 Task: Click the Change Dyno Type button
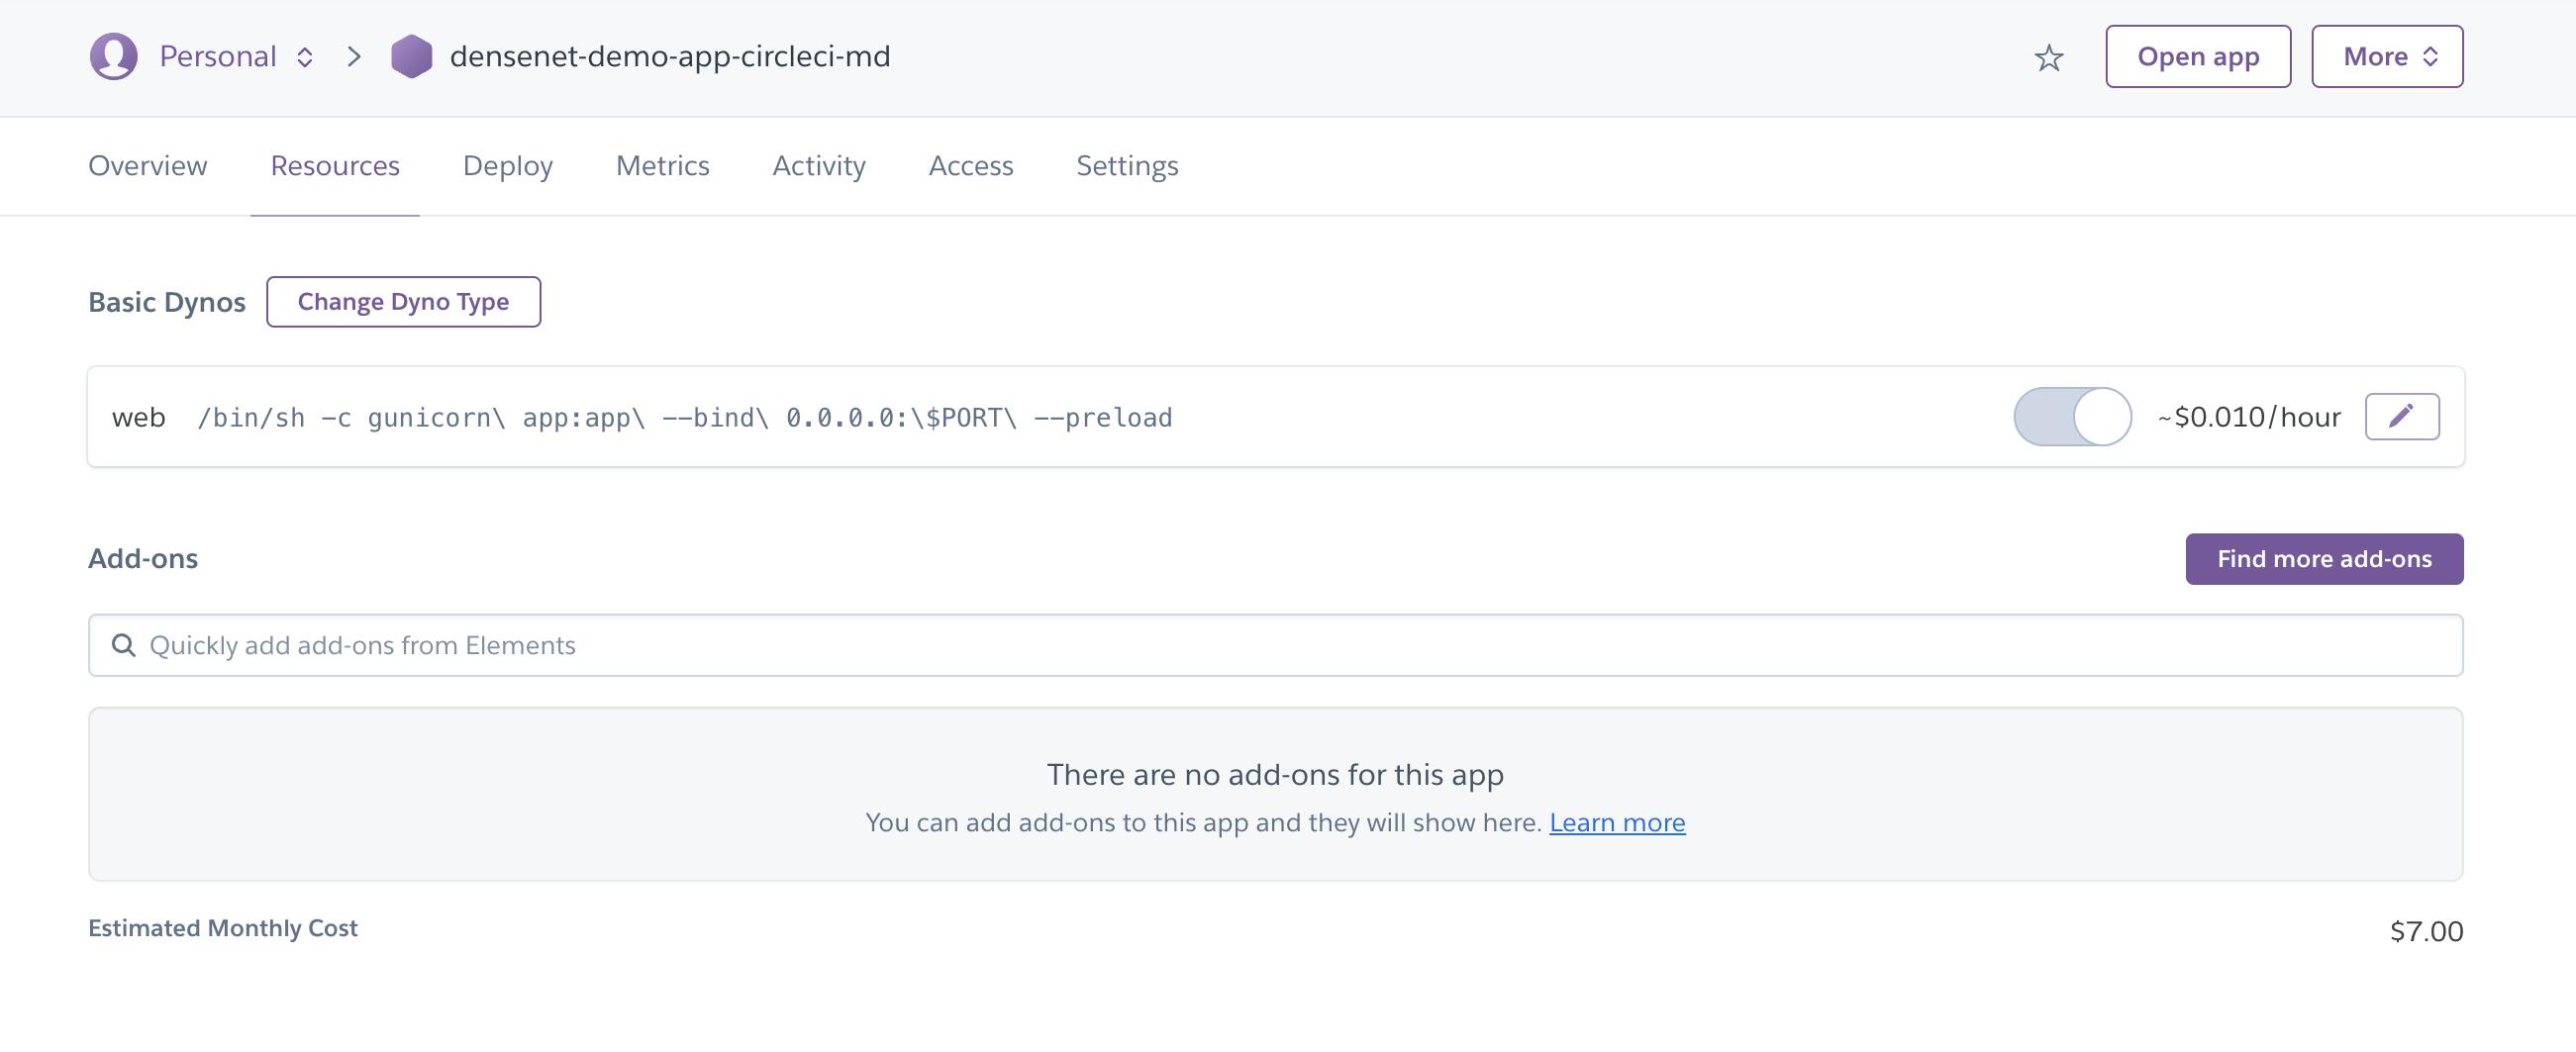point(403,301)
